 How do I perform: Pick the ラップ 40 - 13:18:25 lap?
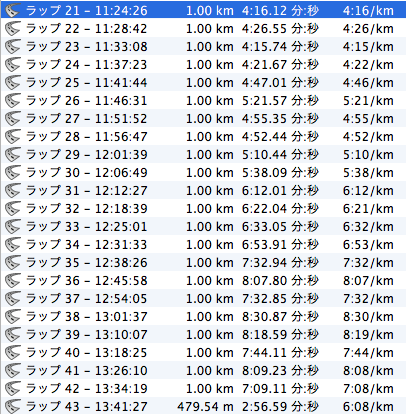click(x=203, y=352)
